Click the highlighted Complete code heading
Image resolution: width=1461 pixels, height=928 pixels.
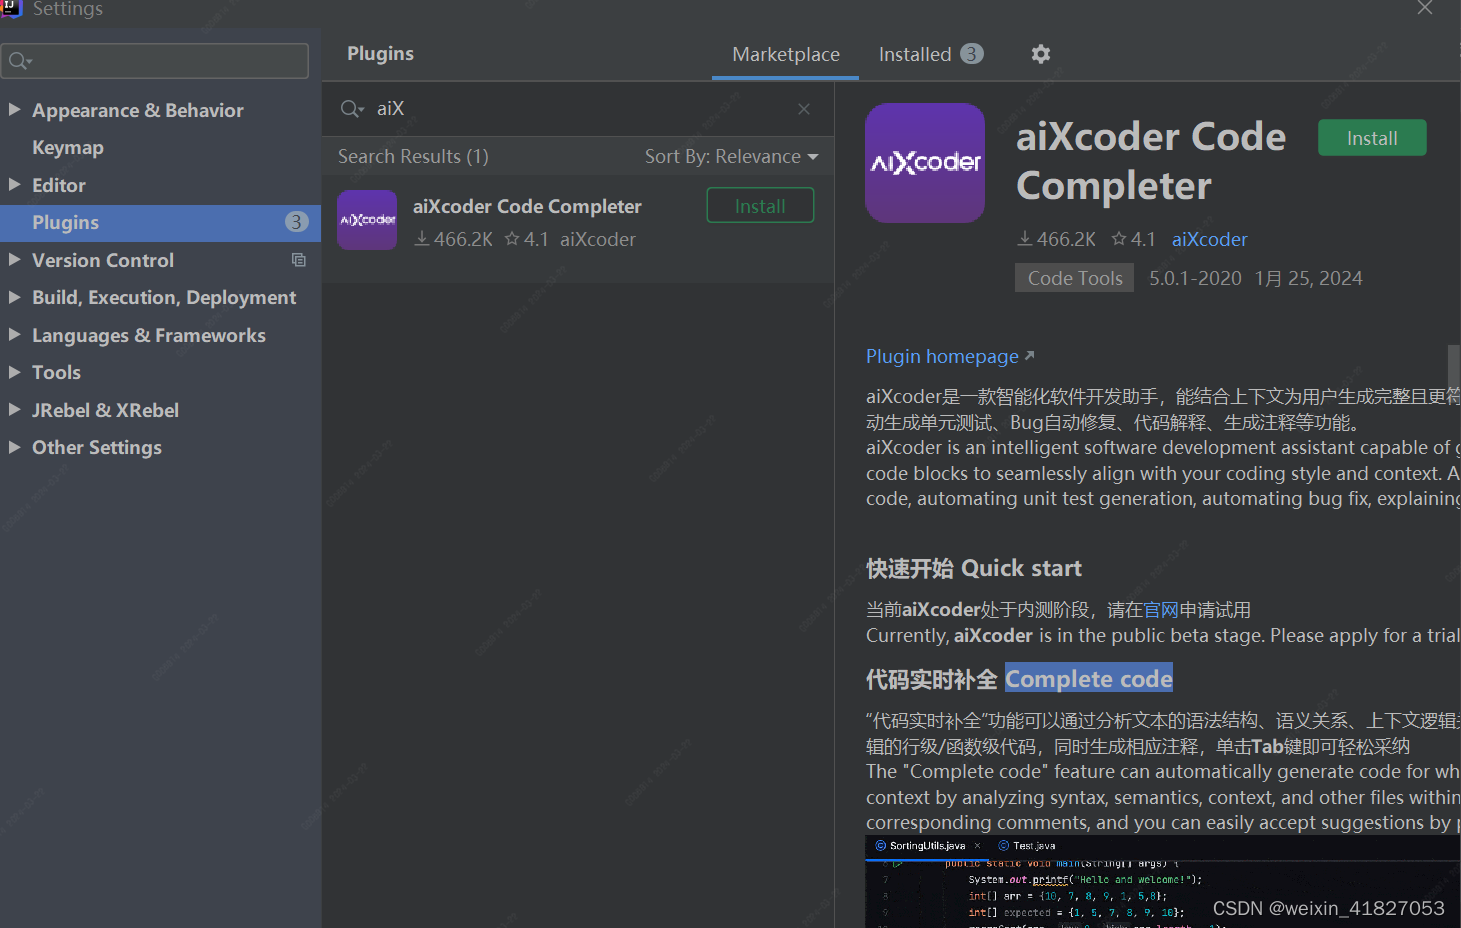[x=1089, y=679]
